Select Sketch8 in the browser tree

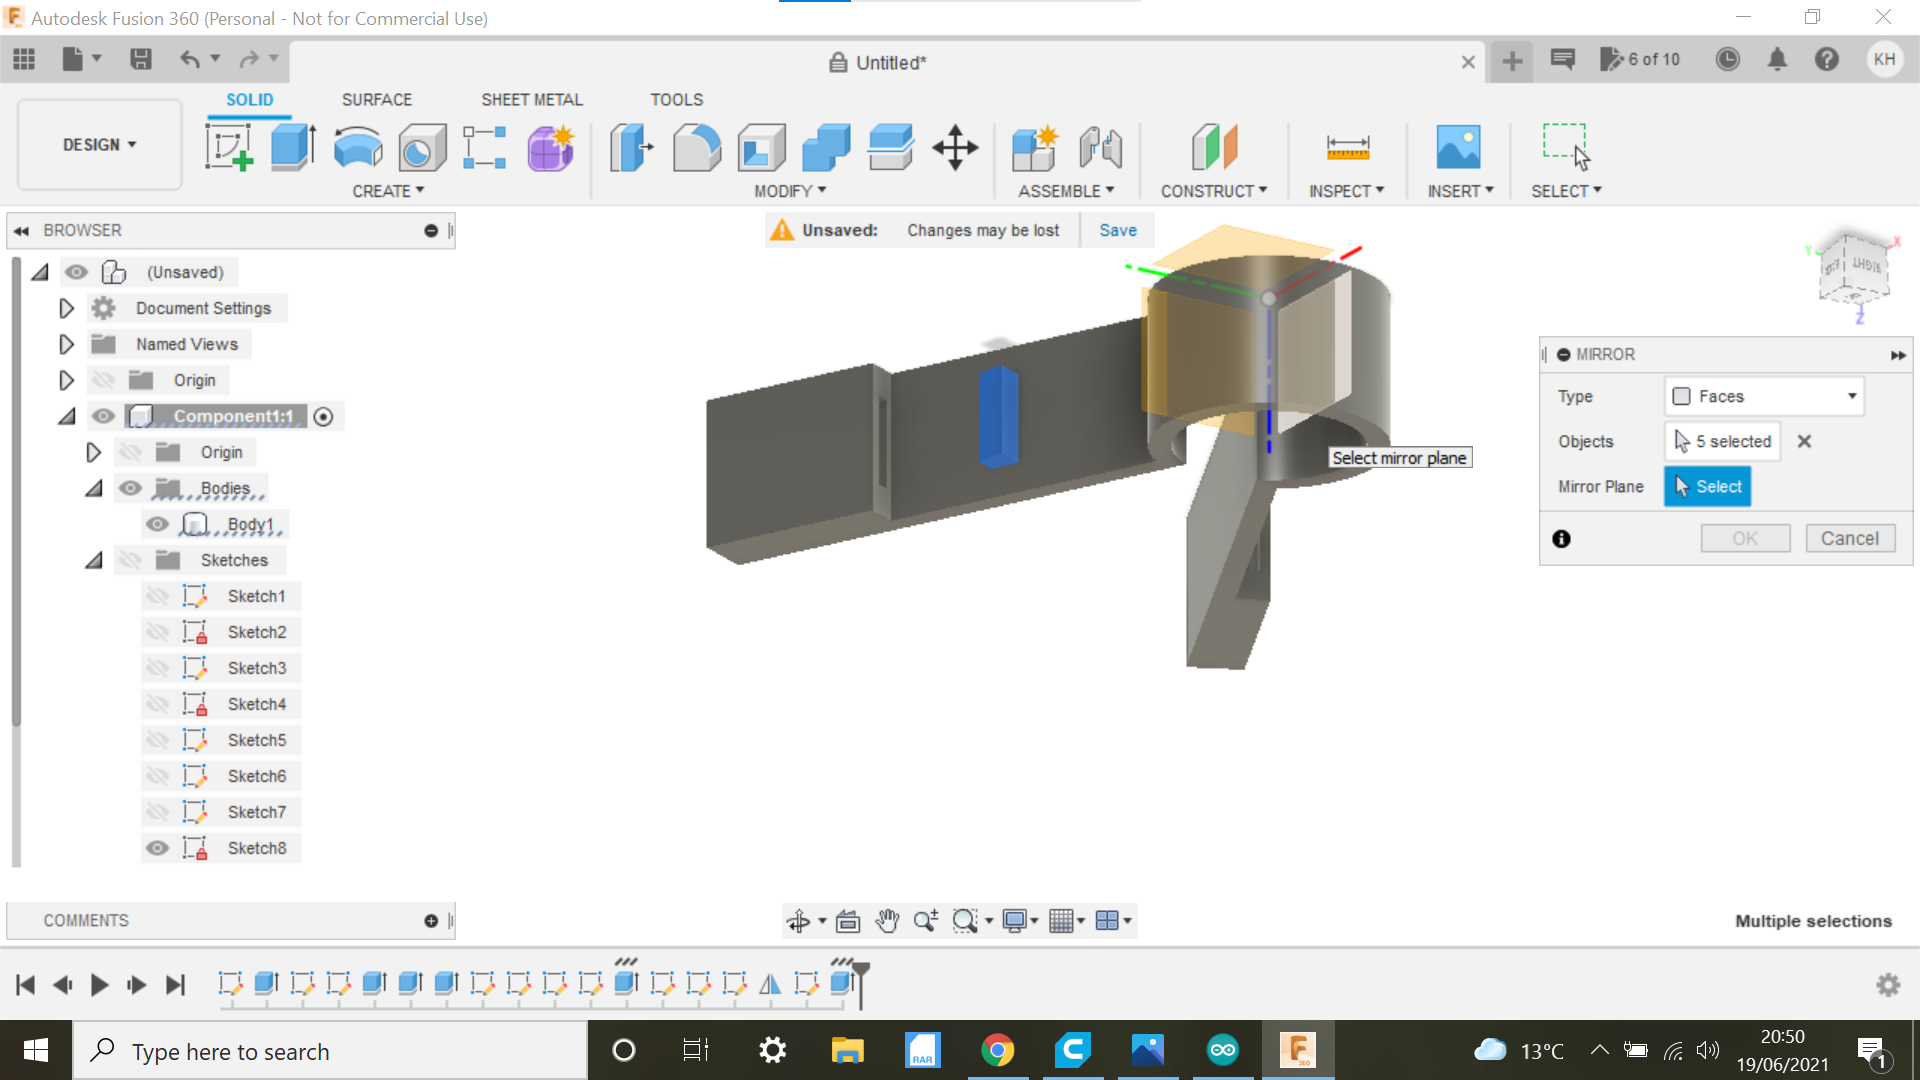pyautogui.click(x=256, y=847)
